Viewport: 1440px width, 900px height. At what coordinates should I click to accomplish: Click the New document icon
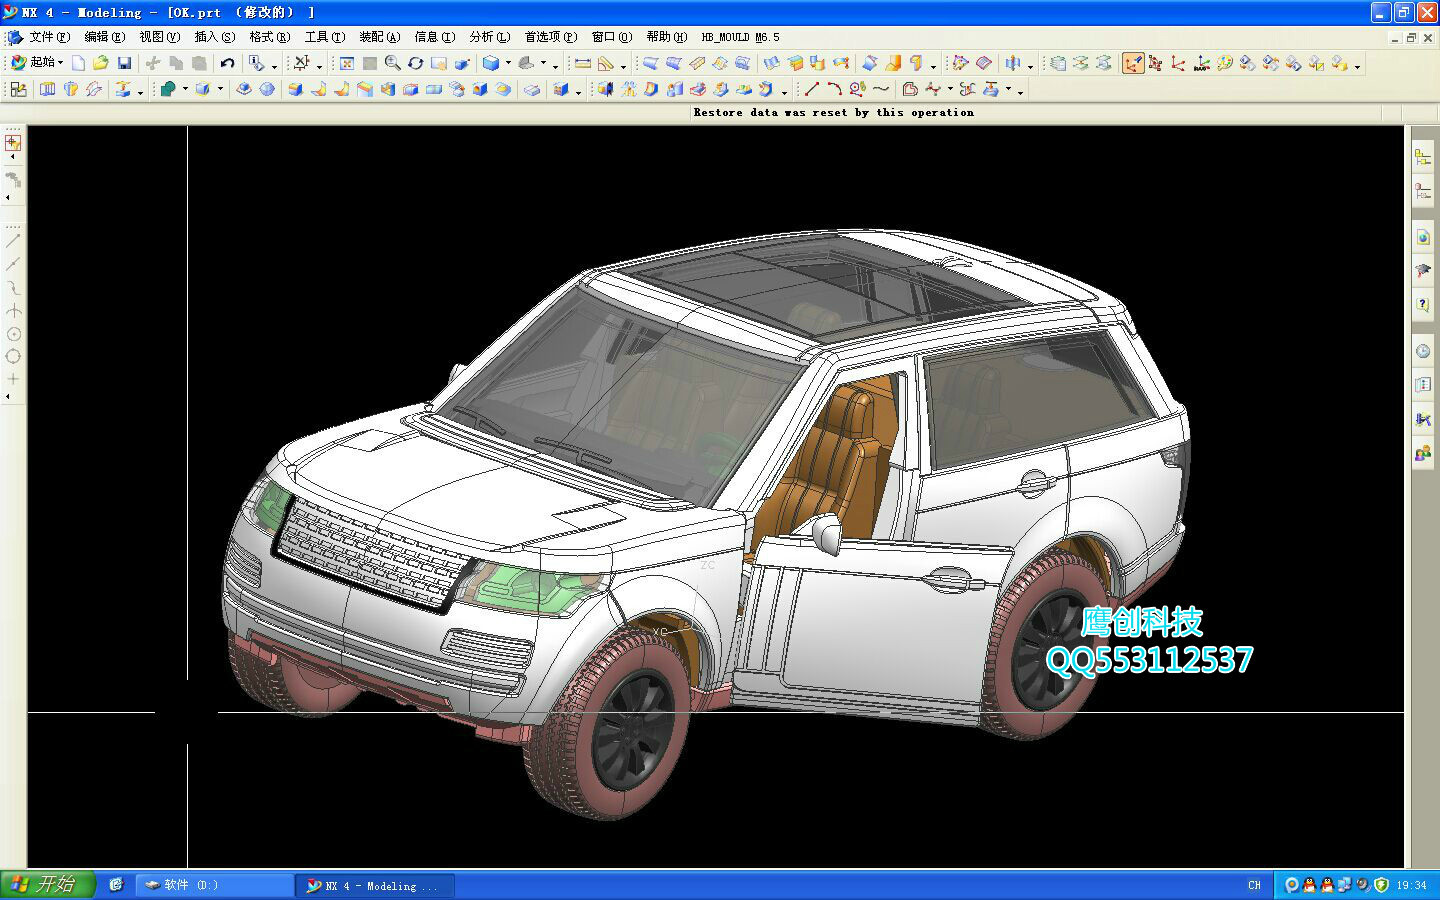coord(78,63)
